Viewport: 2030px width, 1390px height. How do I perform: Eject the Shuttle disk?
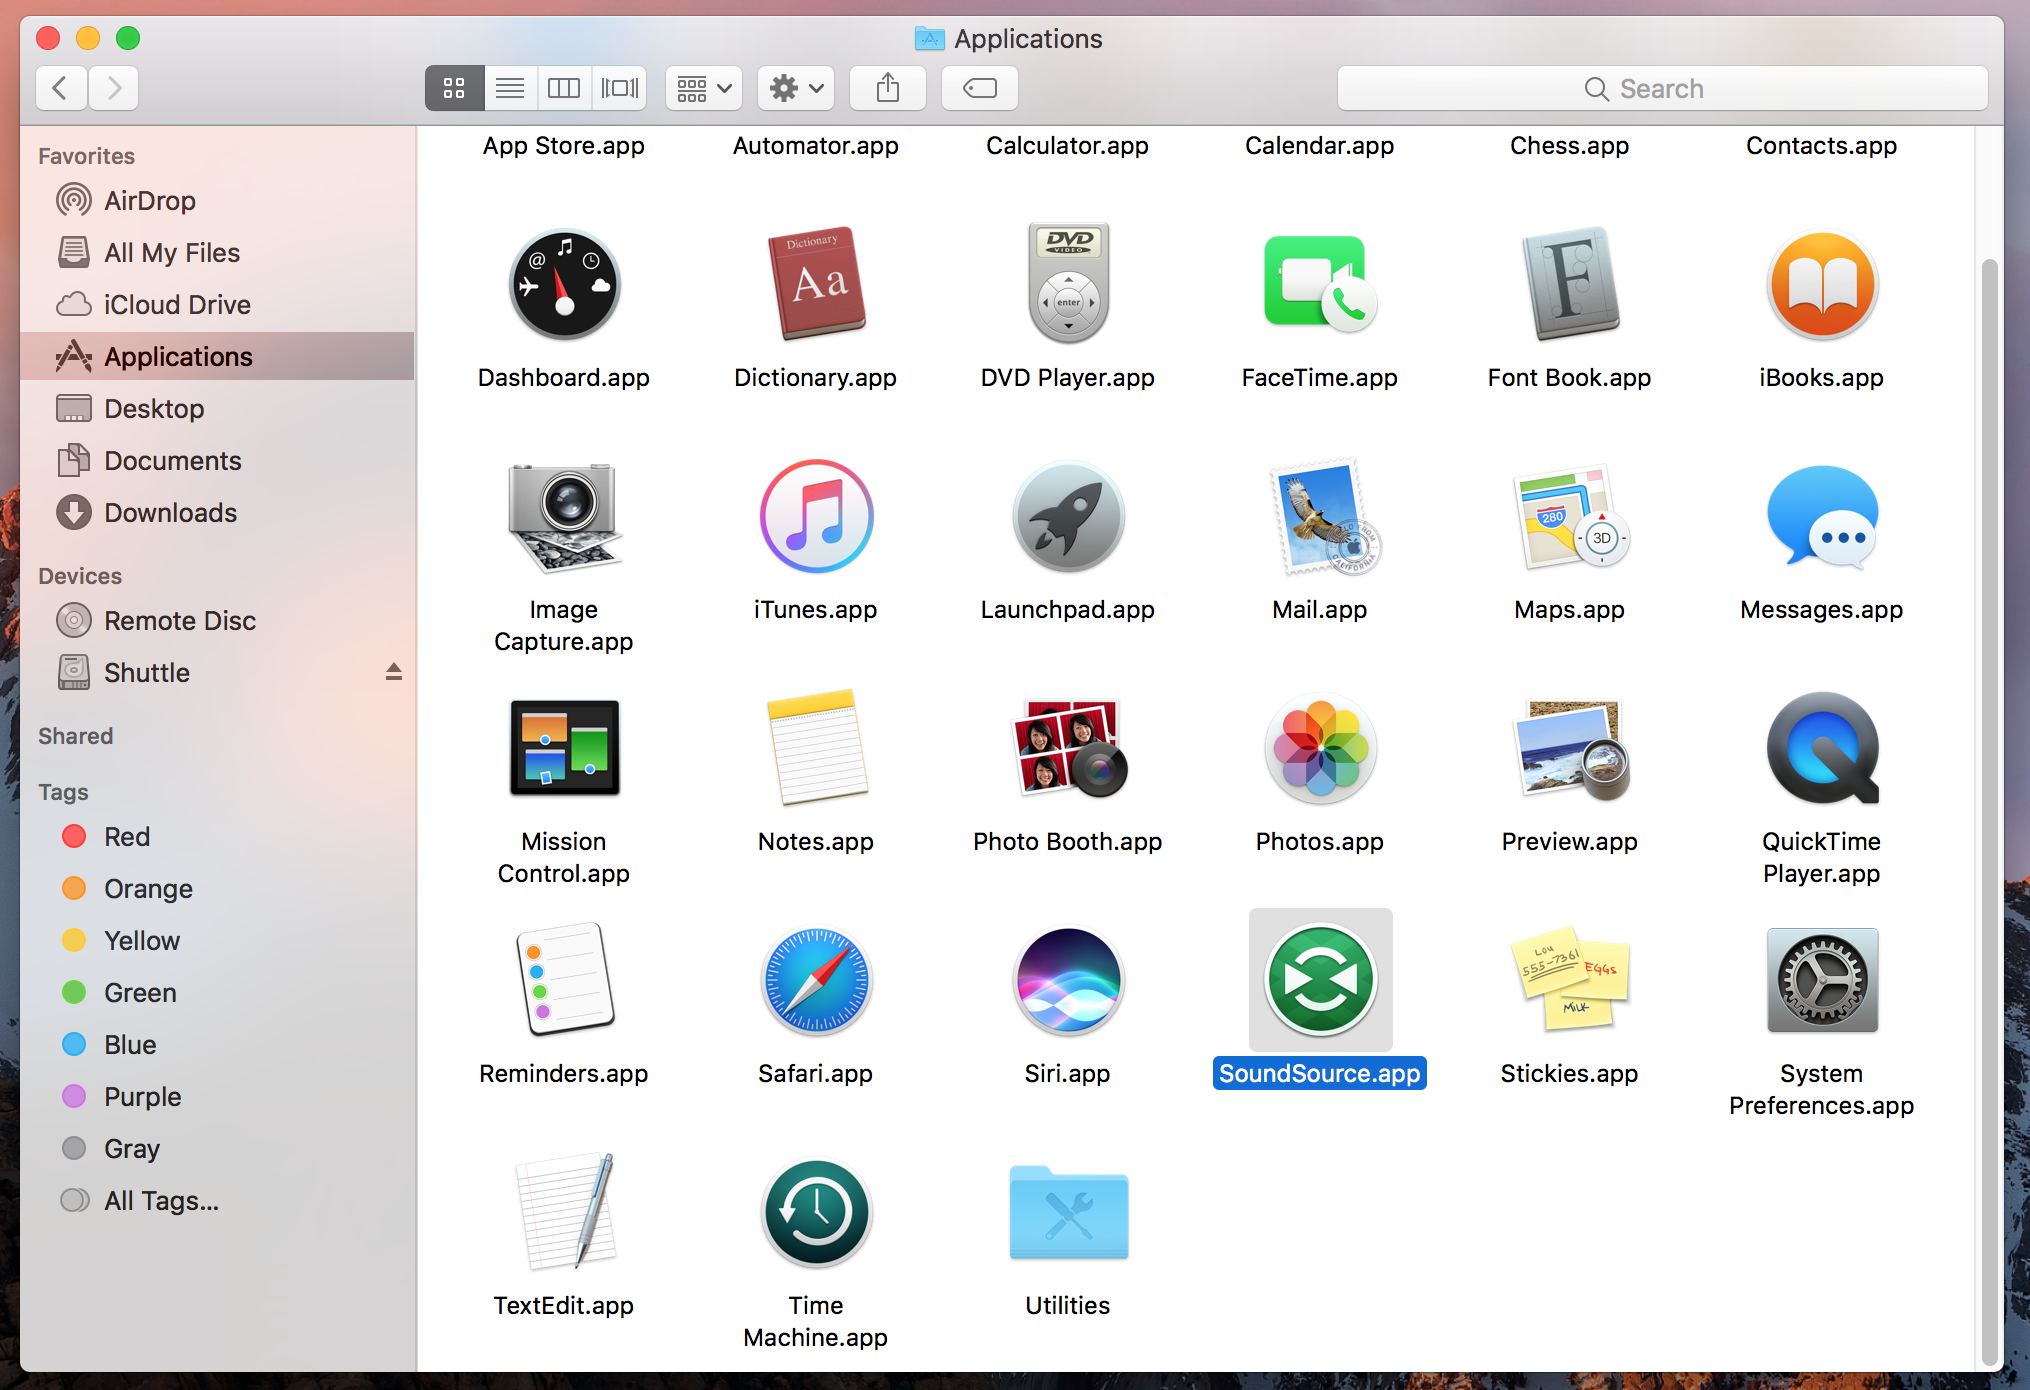(394, 672)
